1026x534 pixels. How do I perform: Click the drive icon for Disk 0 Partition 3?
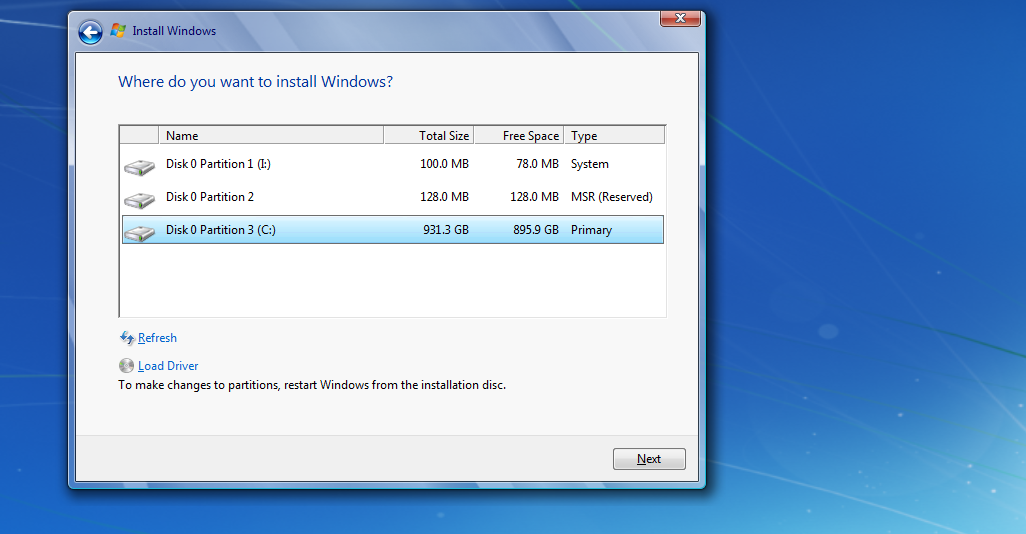[x=139, y=232]
